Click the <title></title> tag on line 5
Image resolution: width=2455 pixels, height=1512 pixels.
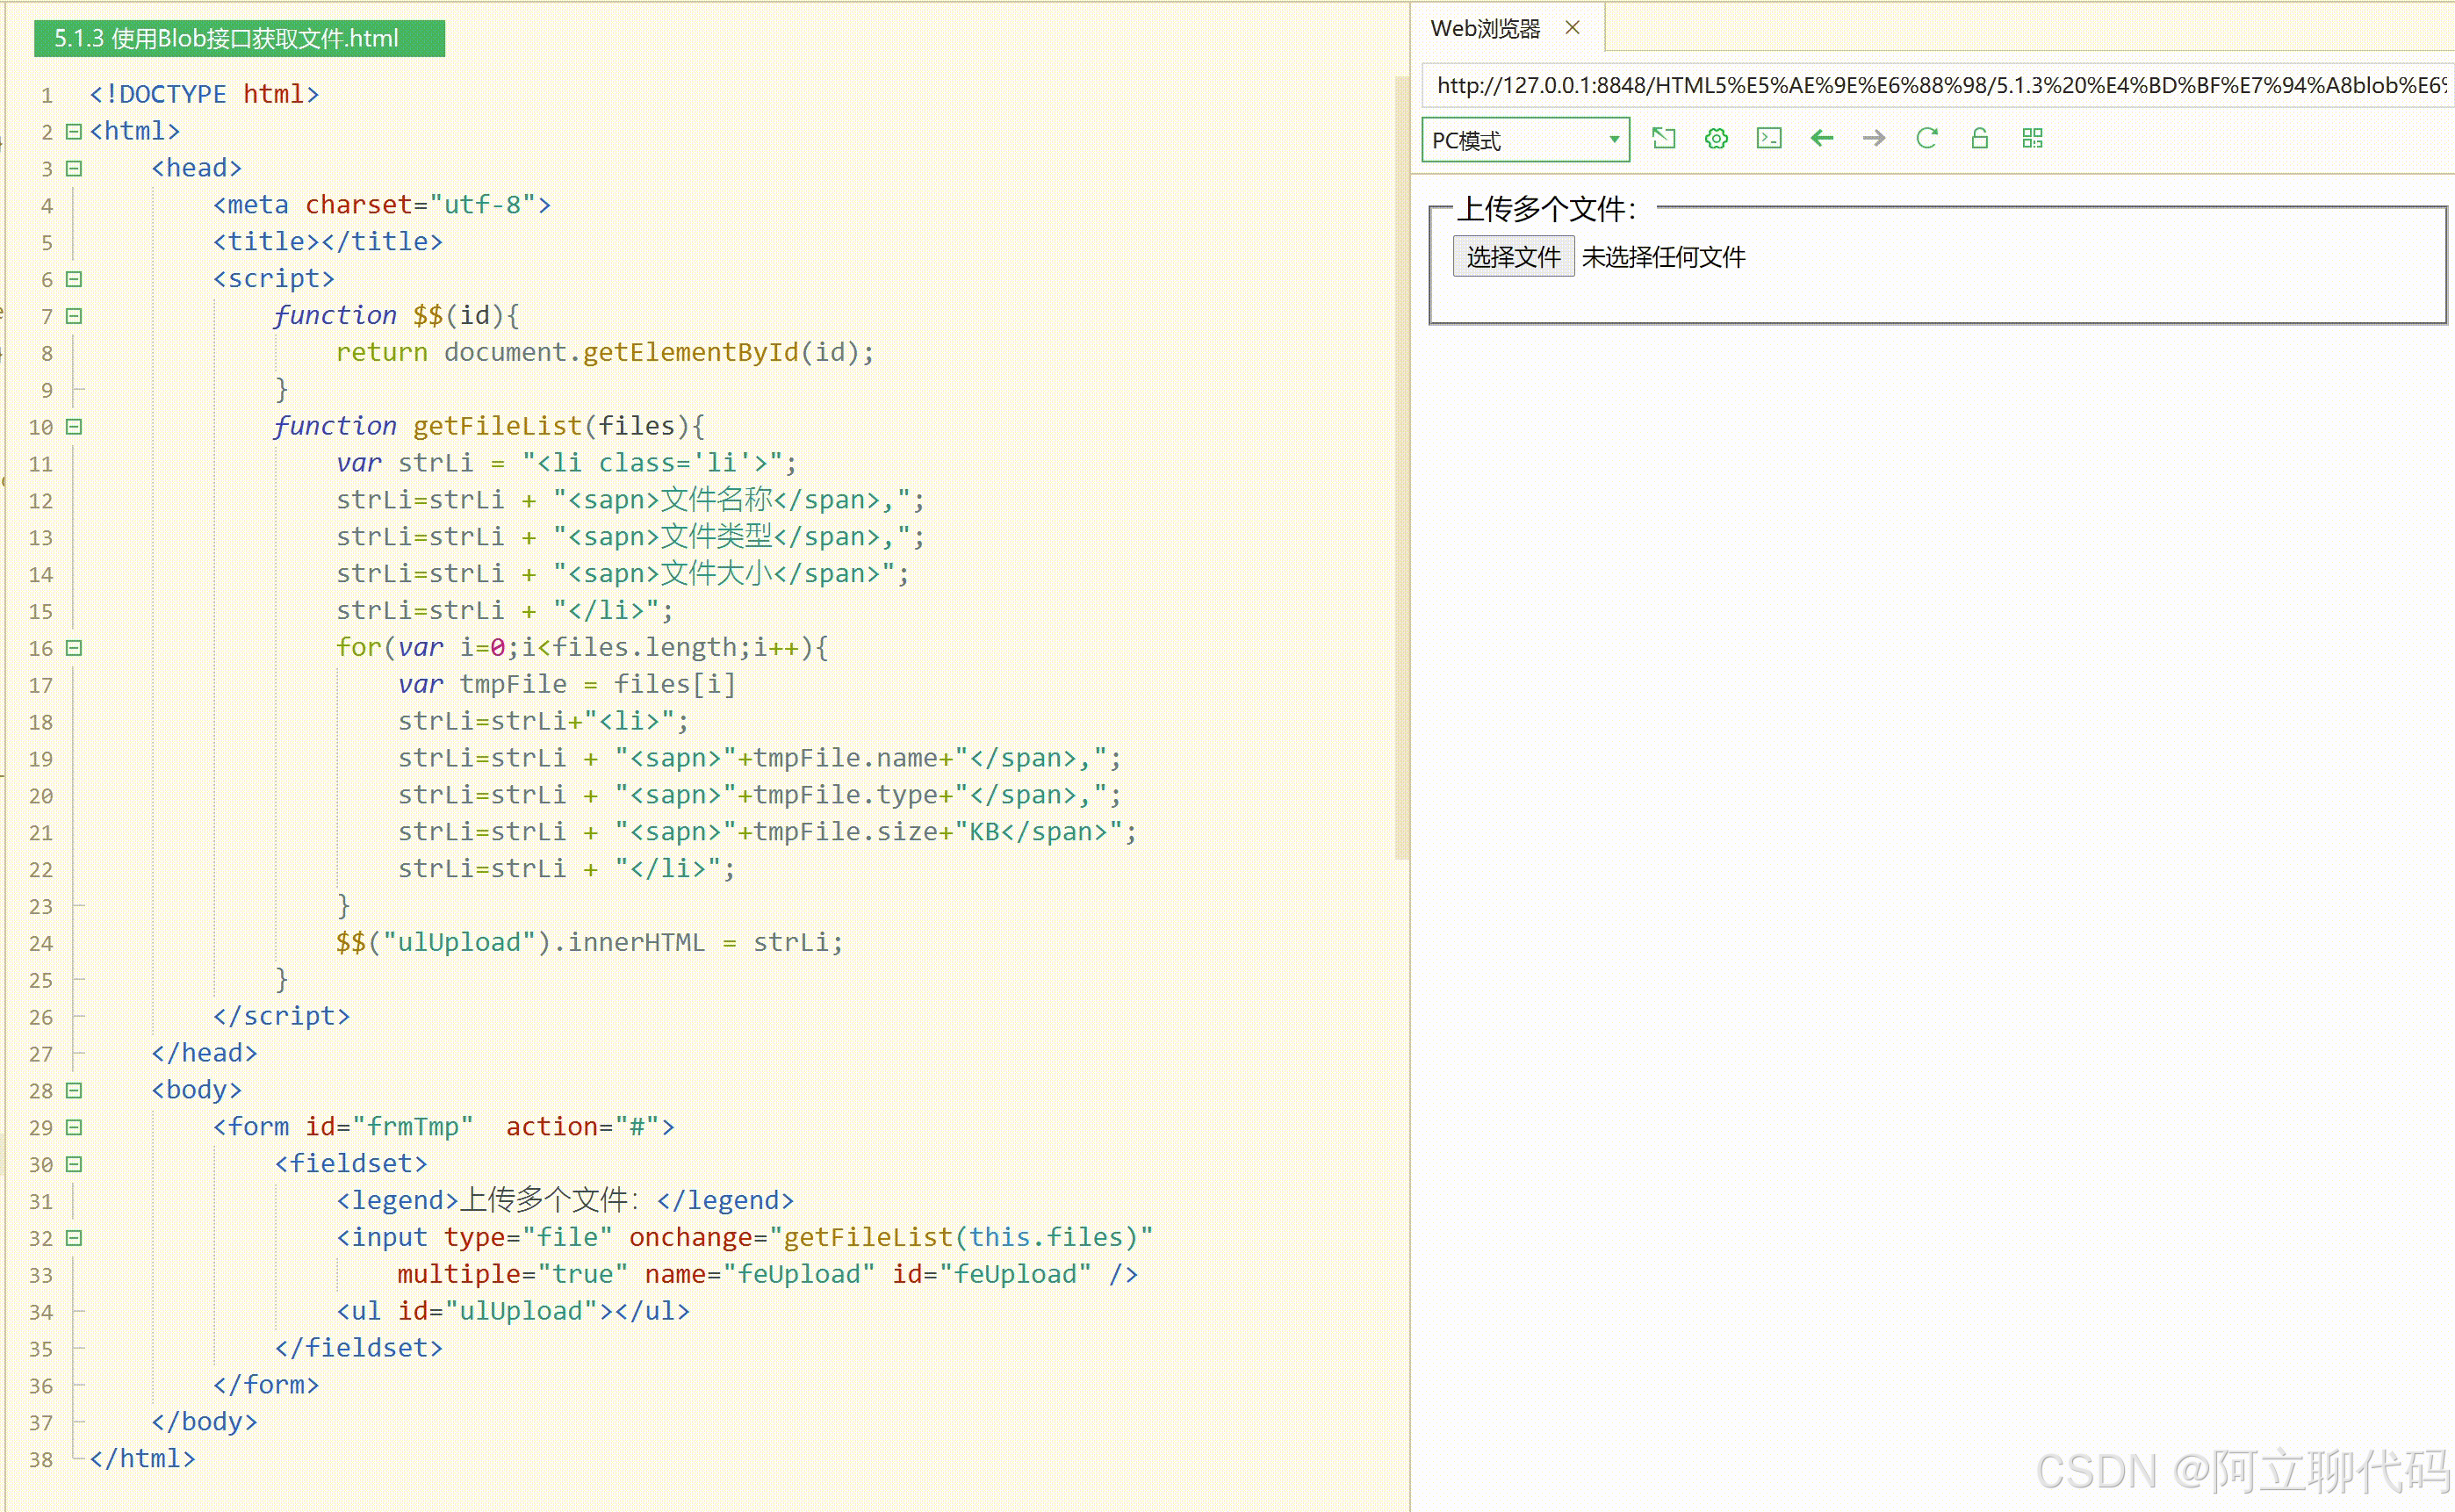point(327,242)
